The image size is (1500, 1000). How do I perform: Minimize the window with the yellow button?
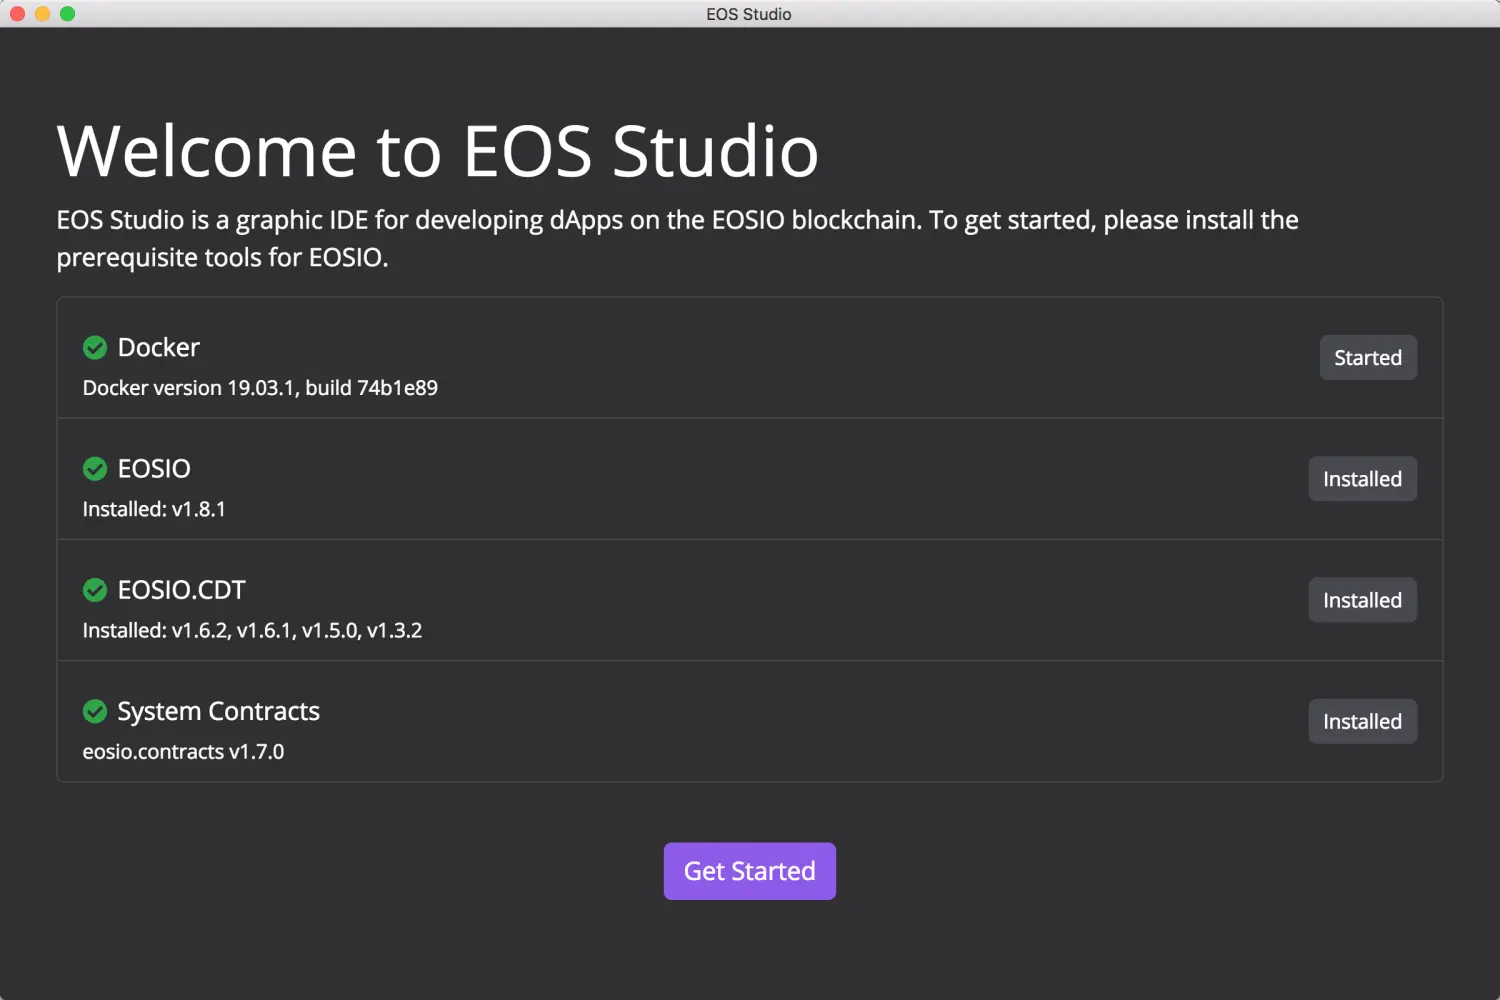(42, 14)
